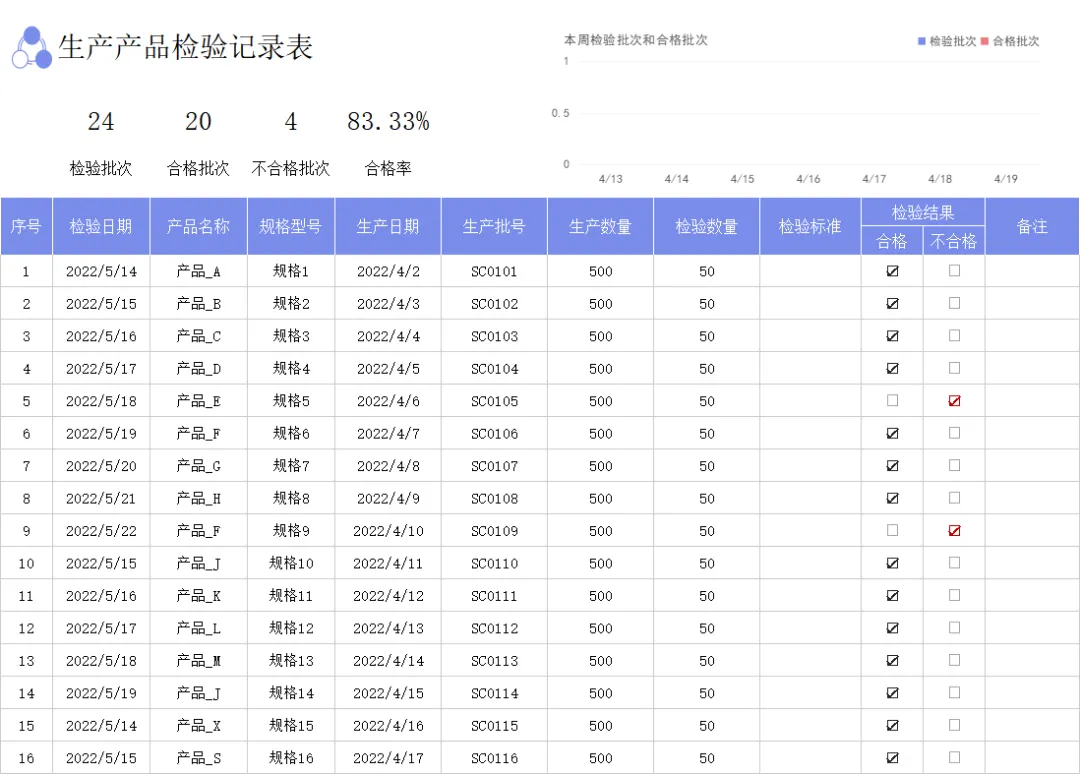The image size is (1080, 774).
Task: Select the 检验结果 merged header
Action: click(x=923, y=212)
